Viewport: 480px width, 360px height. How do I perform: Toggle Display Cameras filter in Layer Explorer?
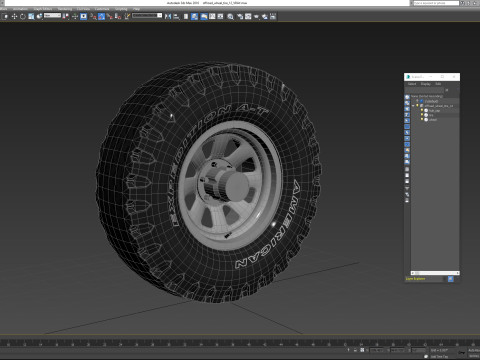point(407,115)
